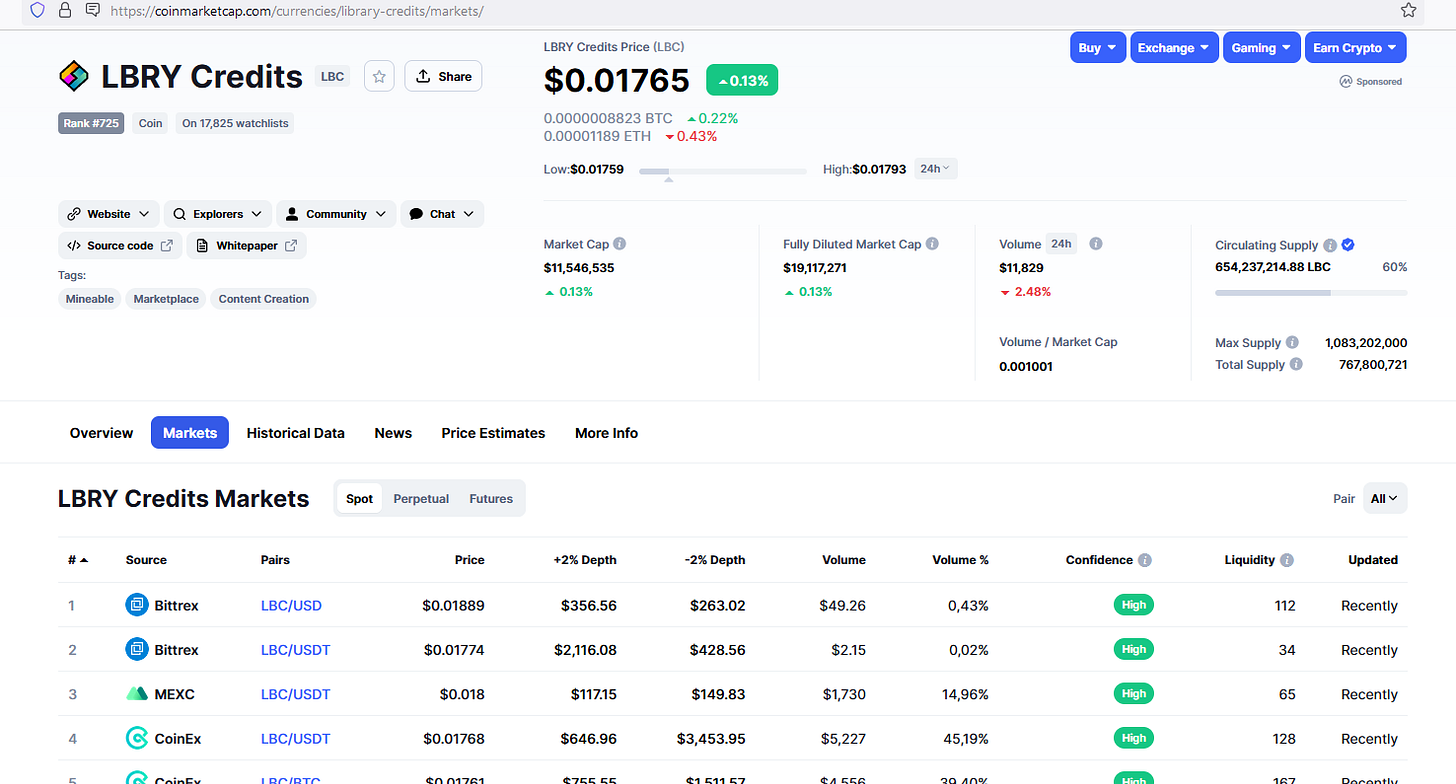Select the Mineable tag

pos(90,299)
